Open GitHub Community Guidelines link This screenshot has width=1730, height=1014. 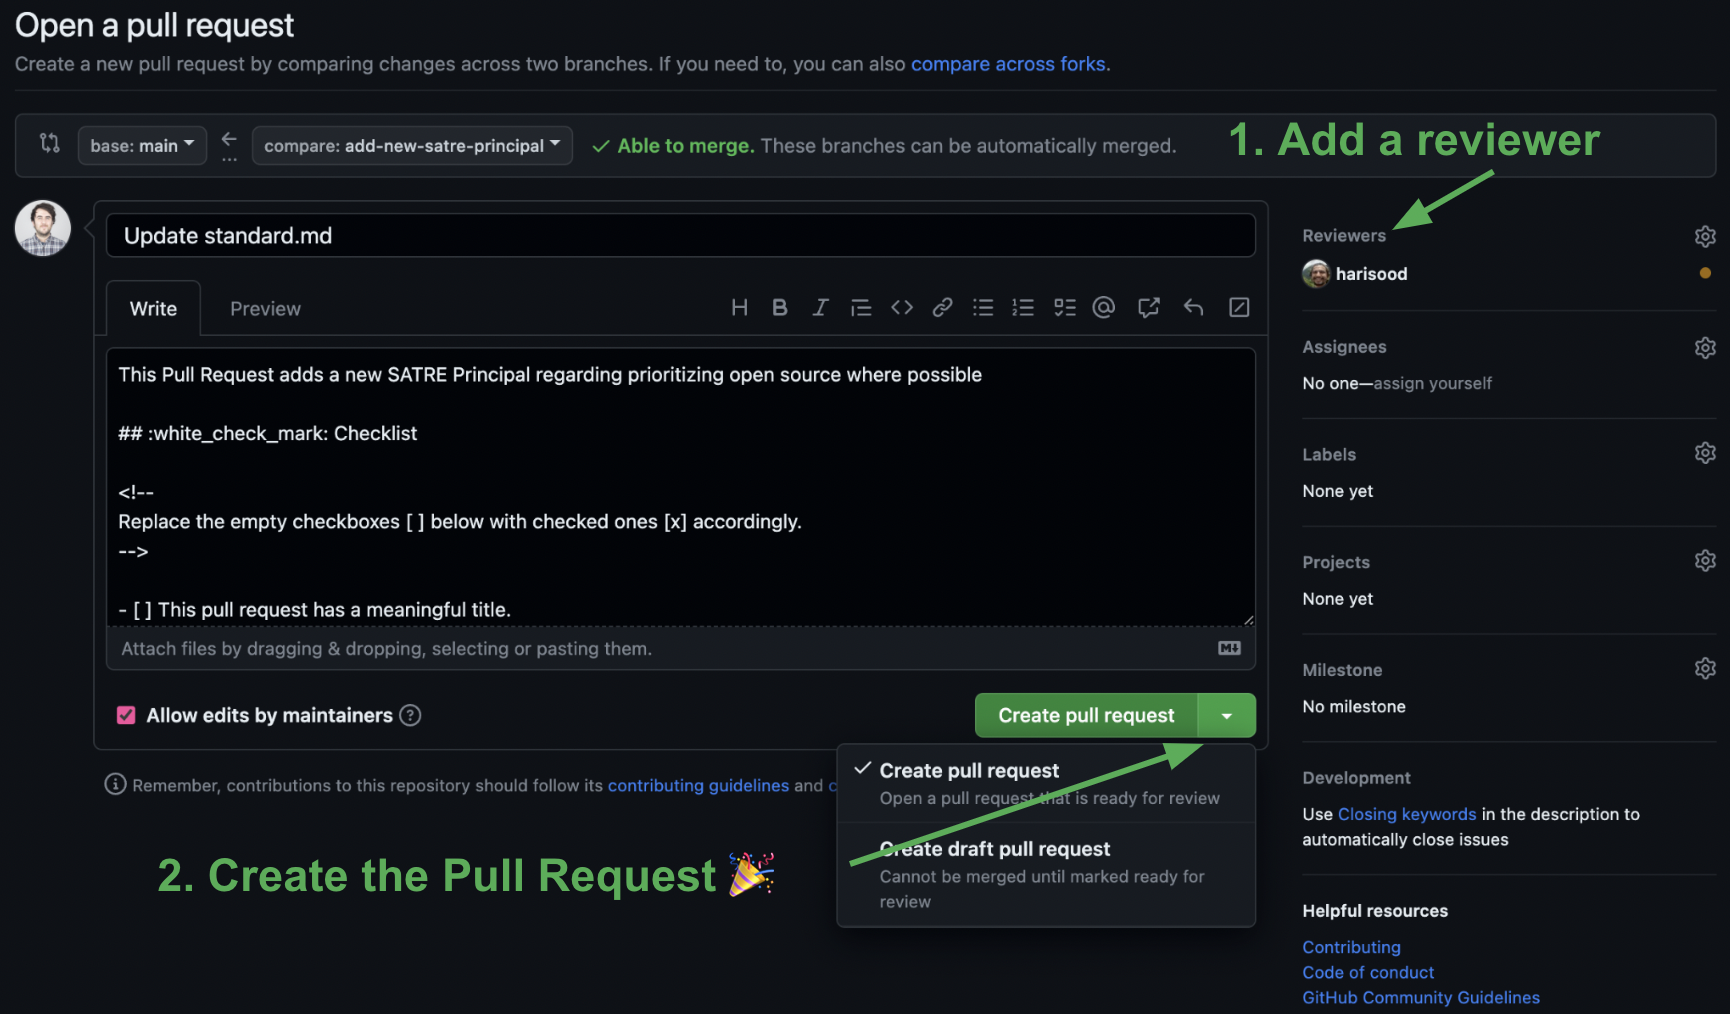click(1421, 997)
